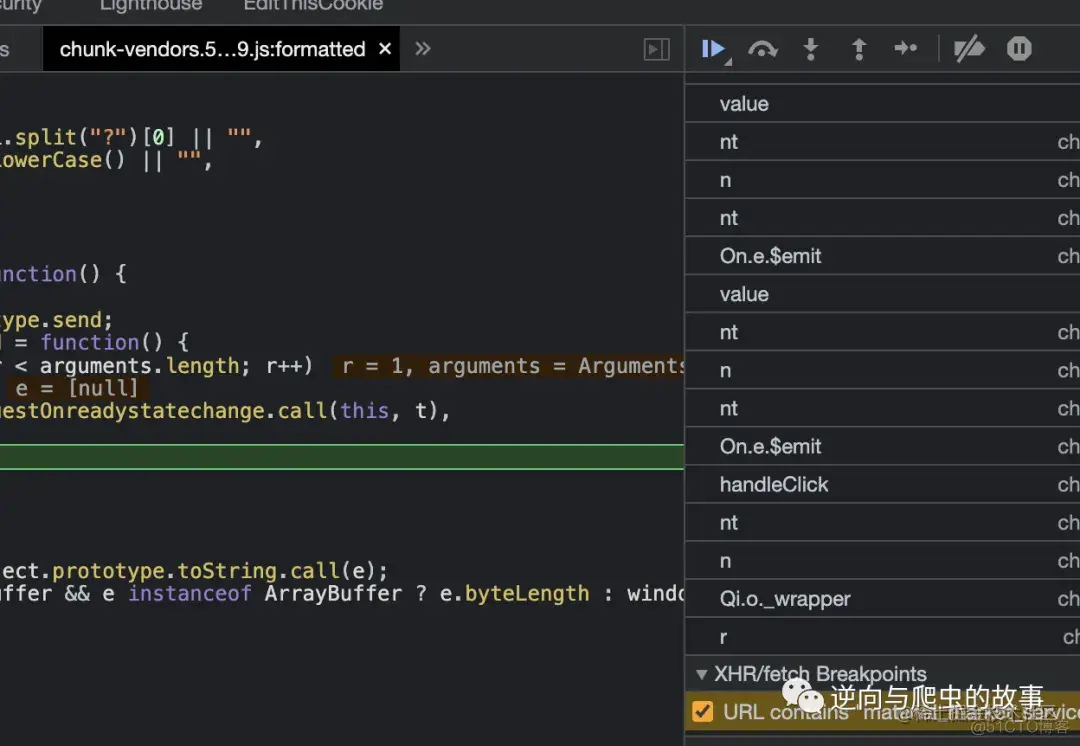This screenshot has height=746, width=1080.
Task: Step over next function call
Action: 762,49
